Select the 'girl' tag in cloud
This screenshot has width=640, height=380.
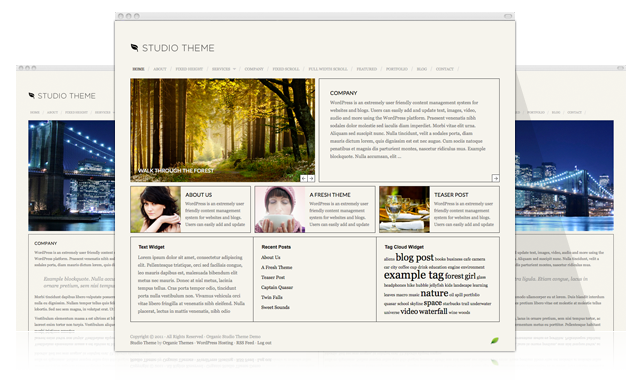470,276
